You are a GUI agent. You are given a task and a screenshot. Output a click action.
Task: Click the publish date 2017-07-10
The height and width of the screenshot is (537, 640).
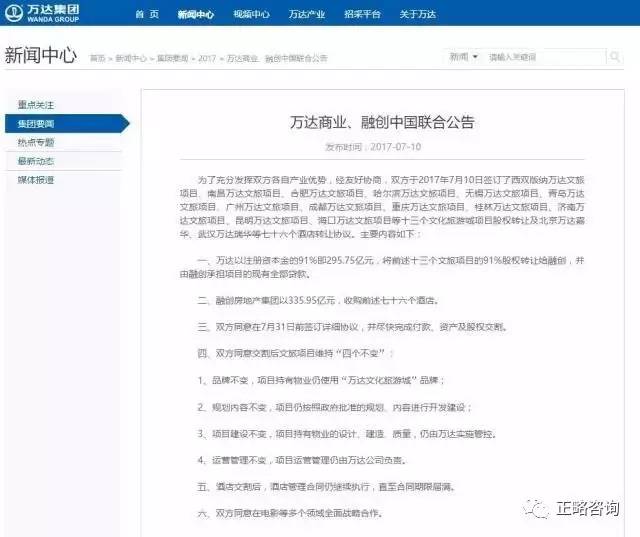396,147
